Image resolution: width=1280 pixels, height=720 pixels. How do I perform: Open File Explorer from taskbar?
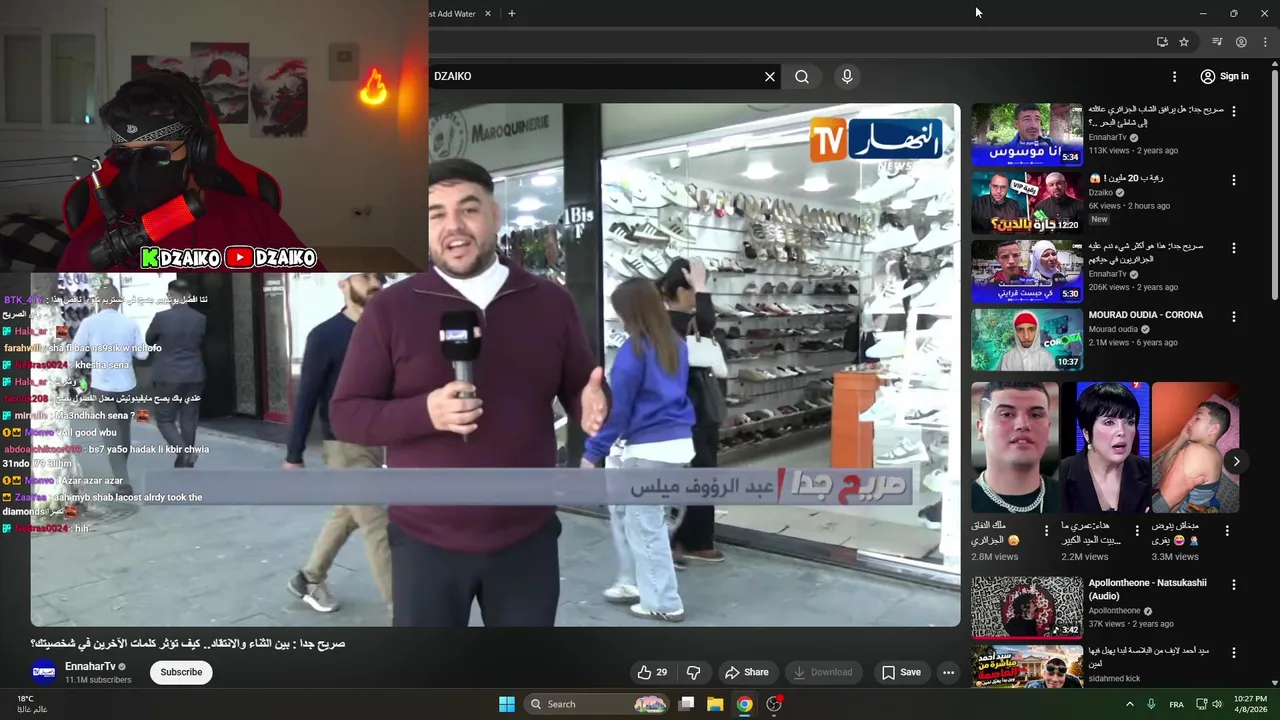(x=715, y=704)
